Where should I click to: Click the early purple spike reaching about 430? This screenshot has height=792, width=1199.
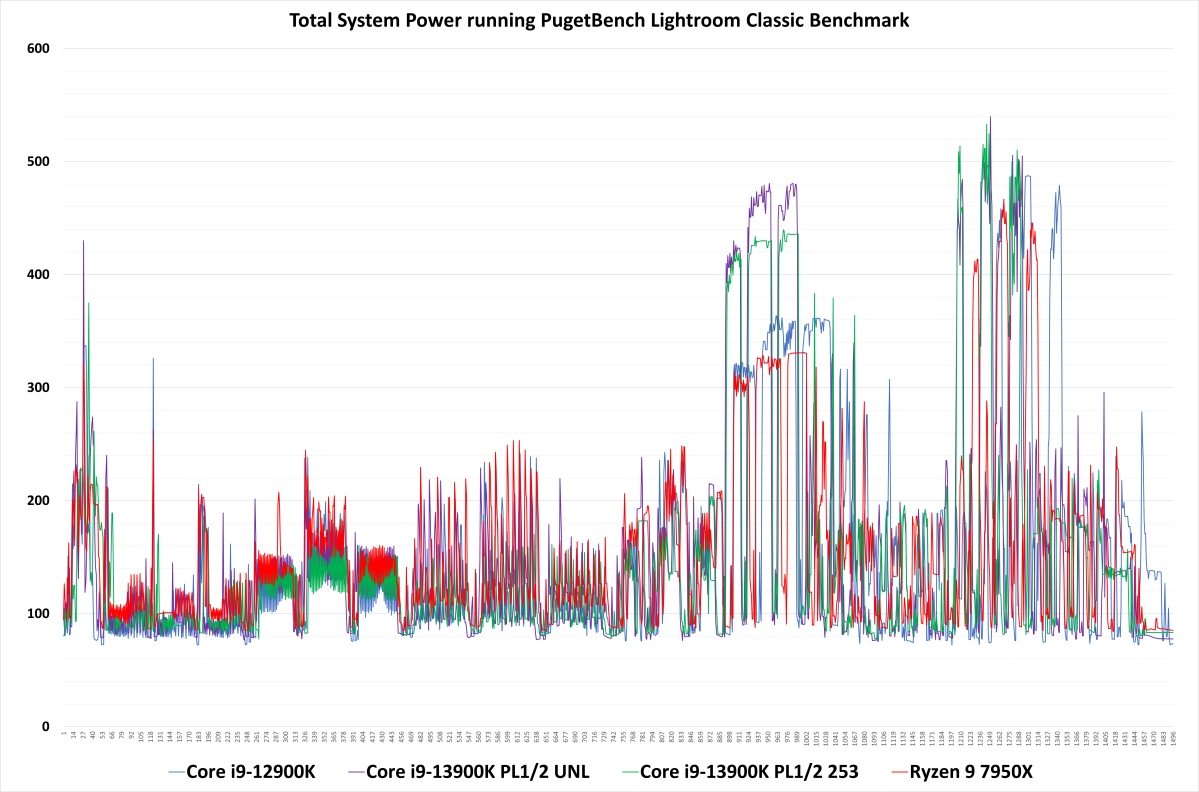click(83, 241)
